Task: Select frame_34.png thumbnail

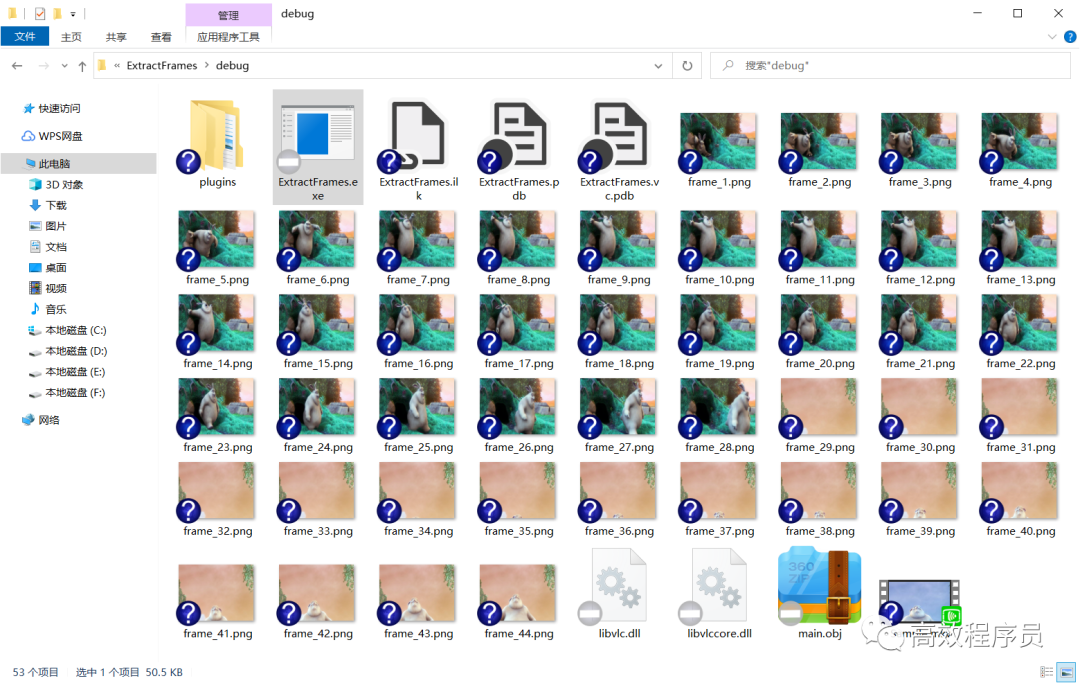Action: (x=417, y=491)
